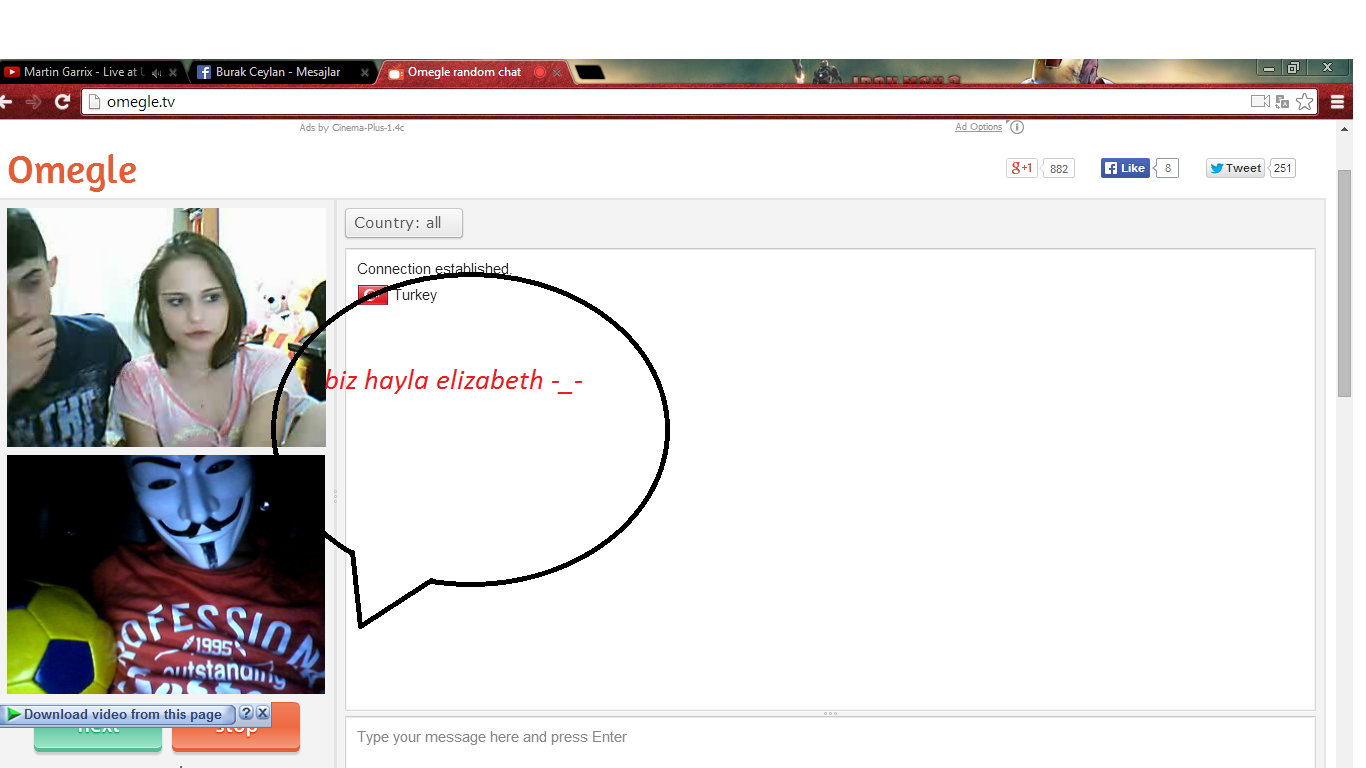This screenshot has height=768, width=1366.
Task: Reload the omegle.tv page
Action: coord(62,101)
